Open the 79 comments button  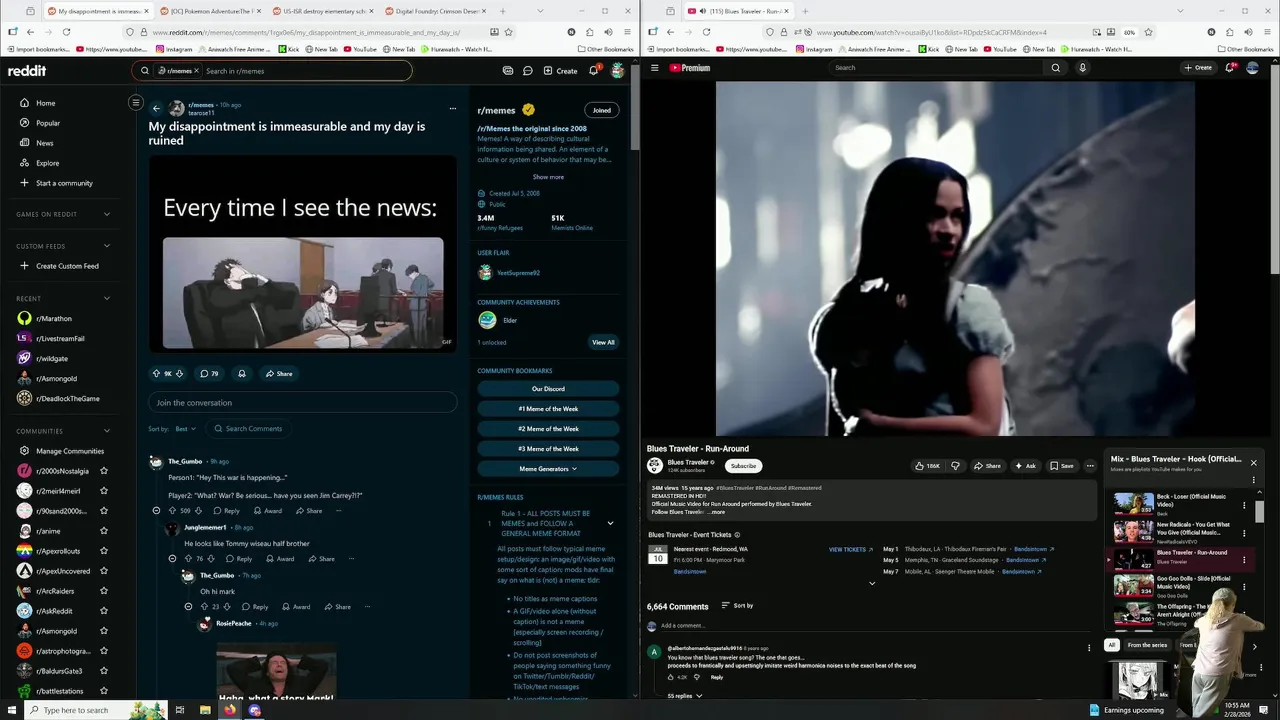[209, 373]
